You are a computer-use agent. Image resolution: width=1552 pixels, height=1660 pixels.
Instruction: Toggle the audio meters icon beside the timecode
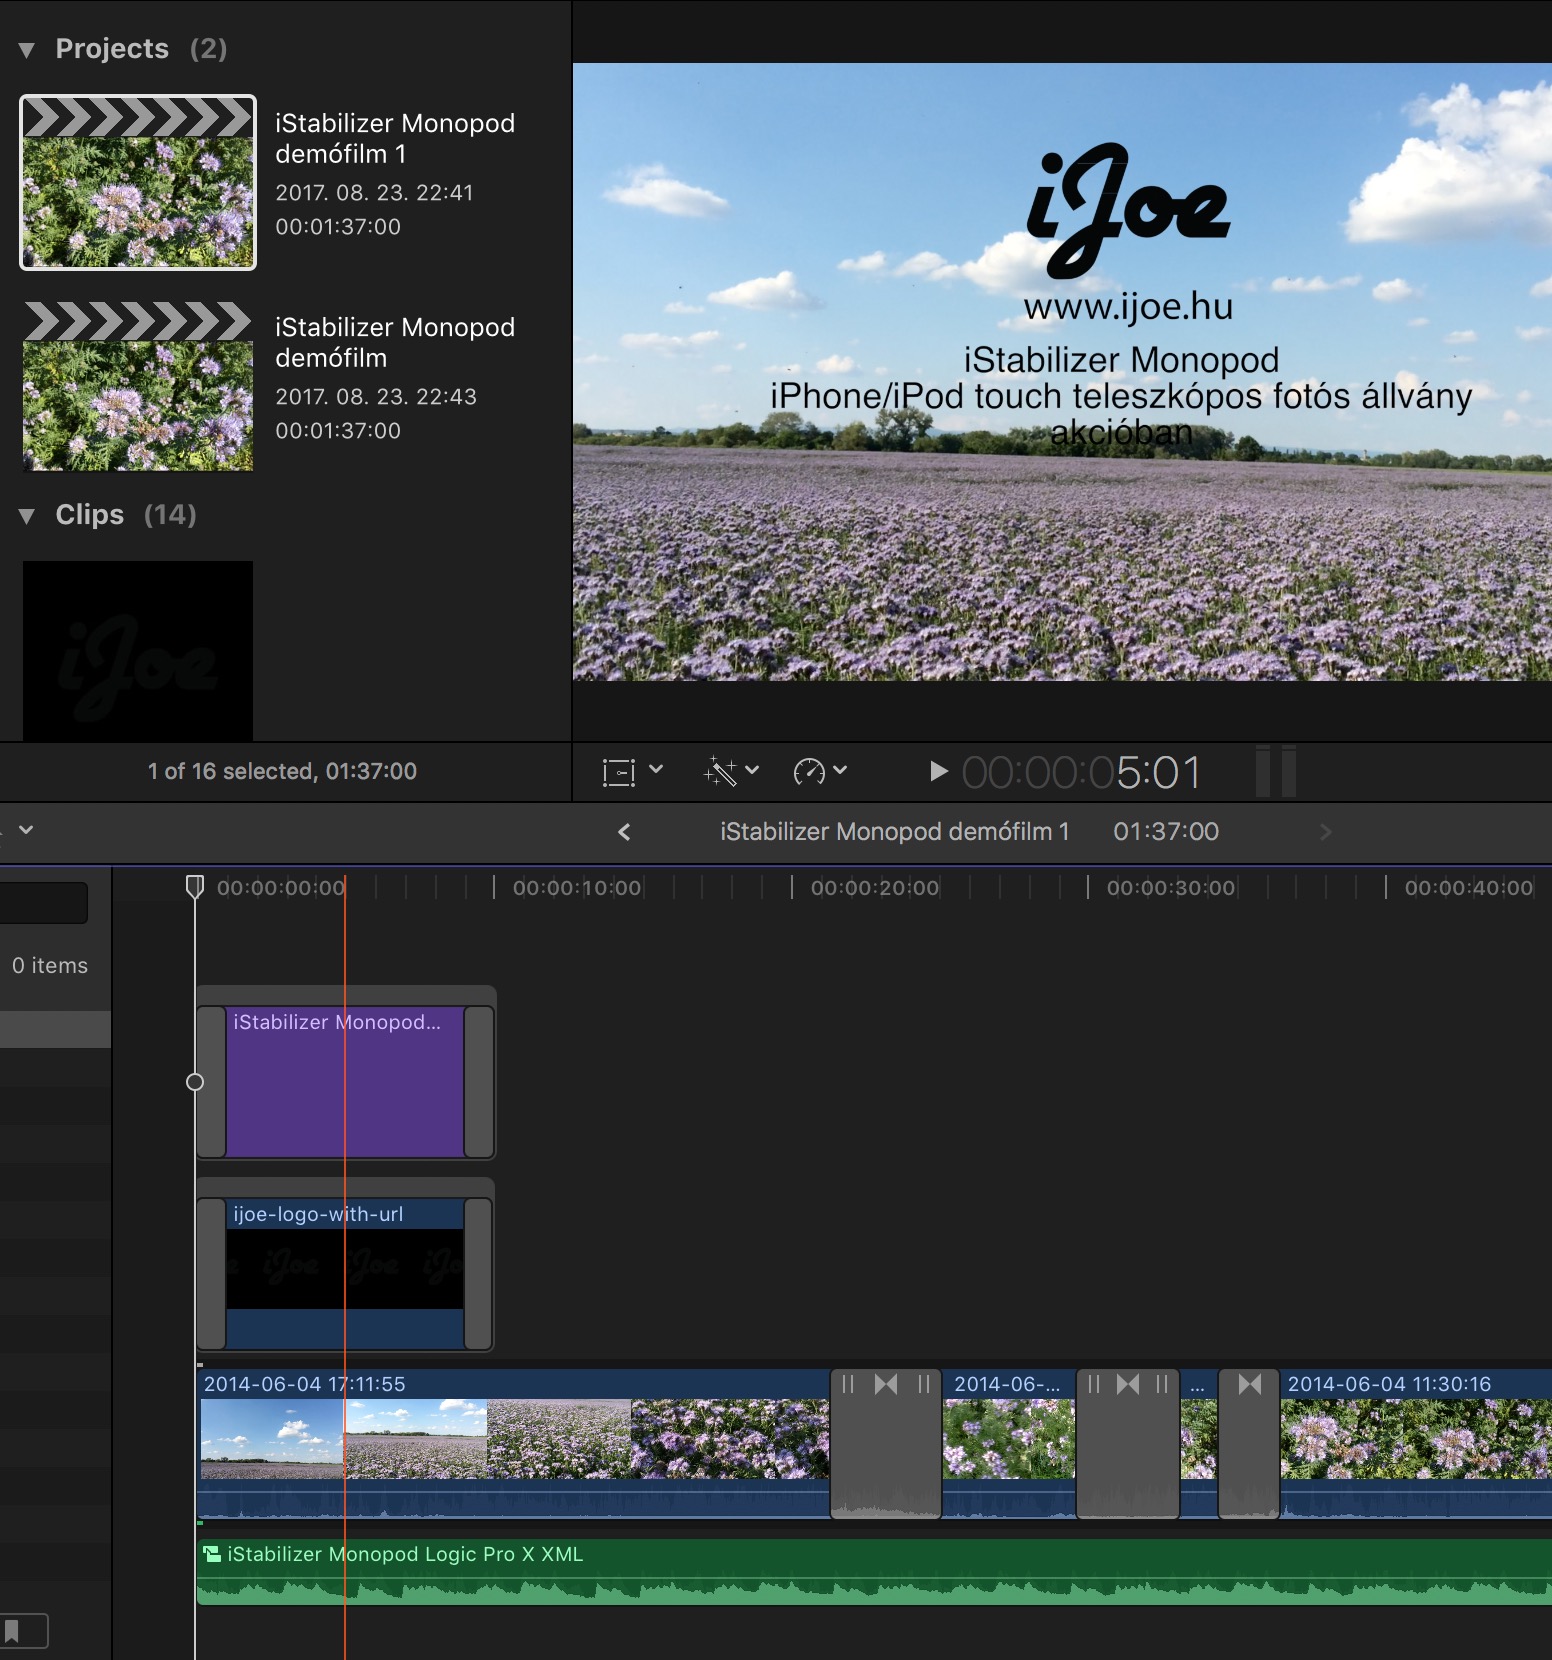pyautogui.click(x=1276, y=771)
